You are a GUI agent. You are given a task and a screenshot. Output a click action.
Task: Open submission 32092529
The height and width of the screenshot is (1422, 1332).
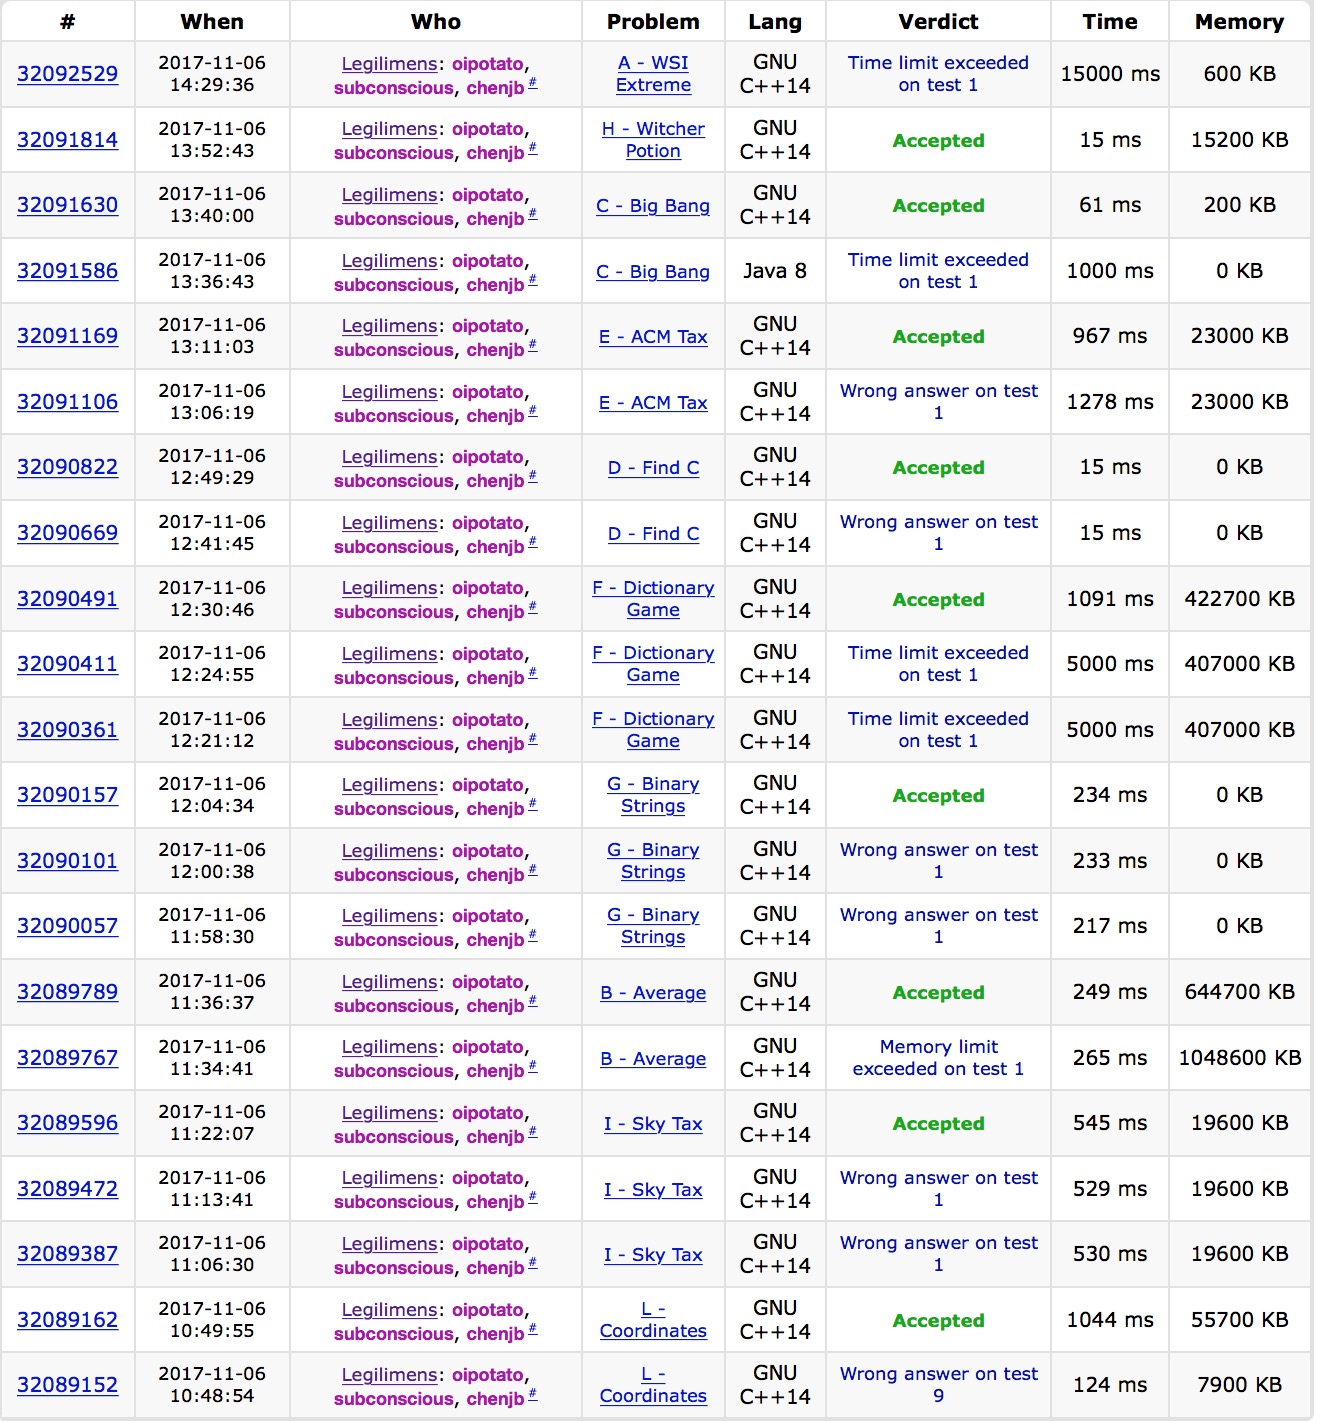coord(67,74)
